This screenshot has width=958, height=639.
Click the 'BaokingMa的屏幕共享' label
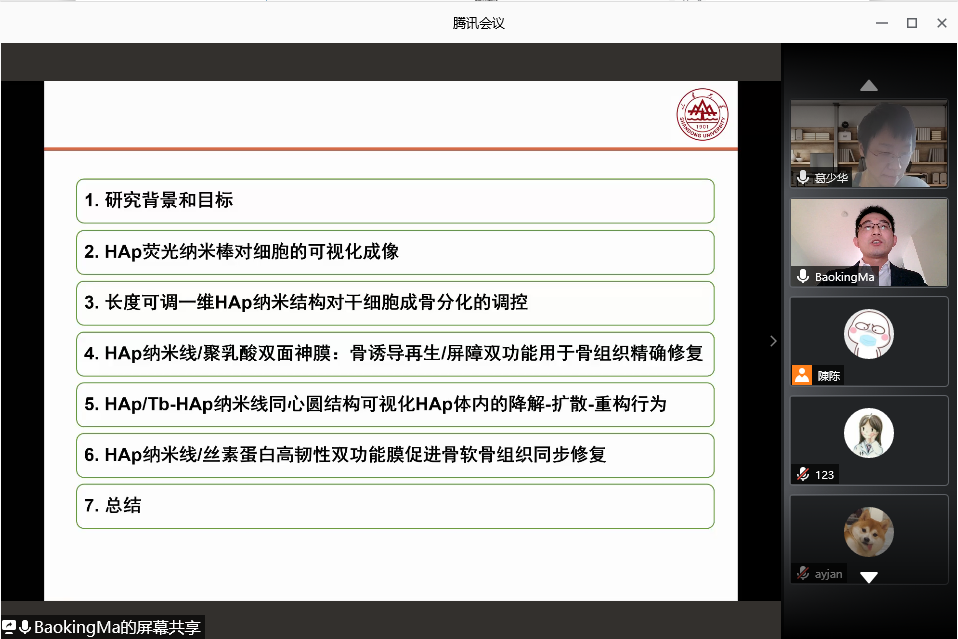[117, 627]
